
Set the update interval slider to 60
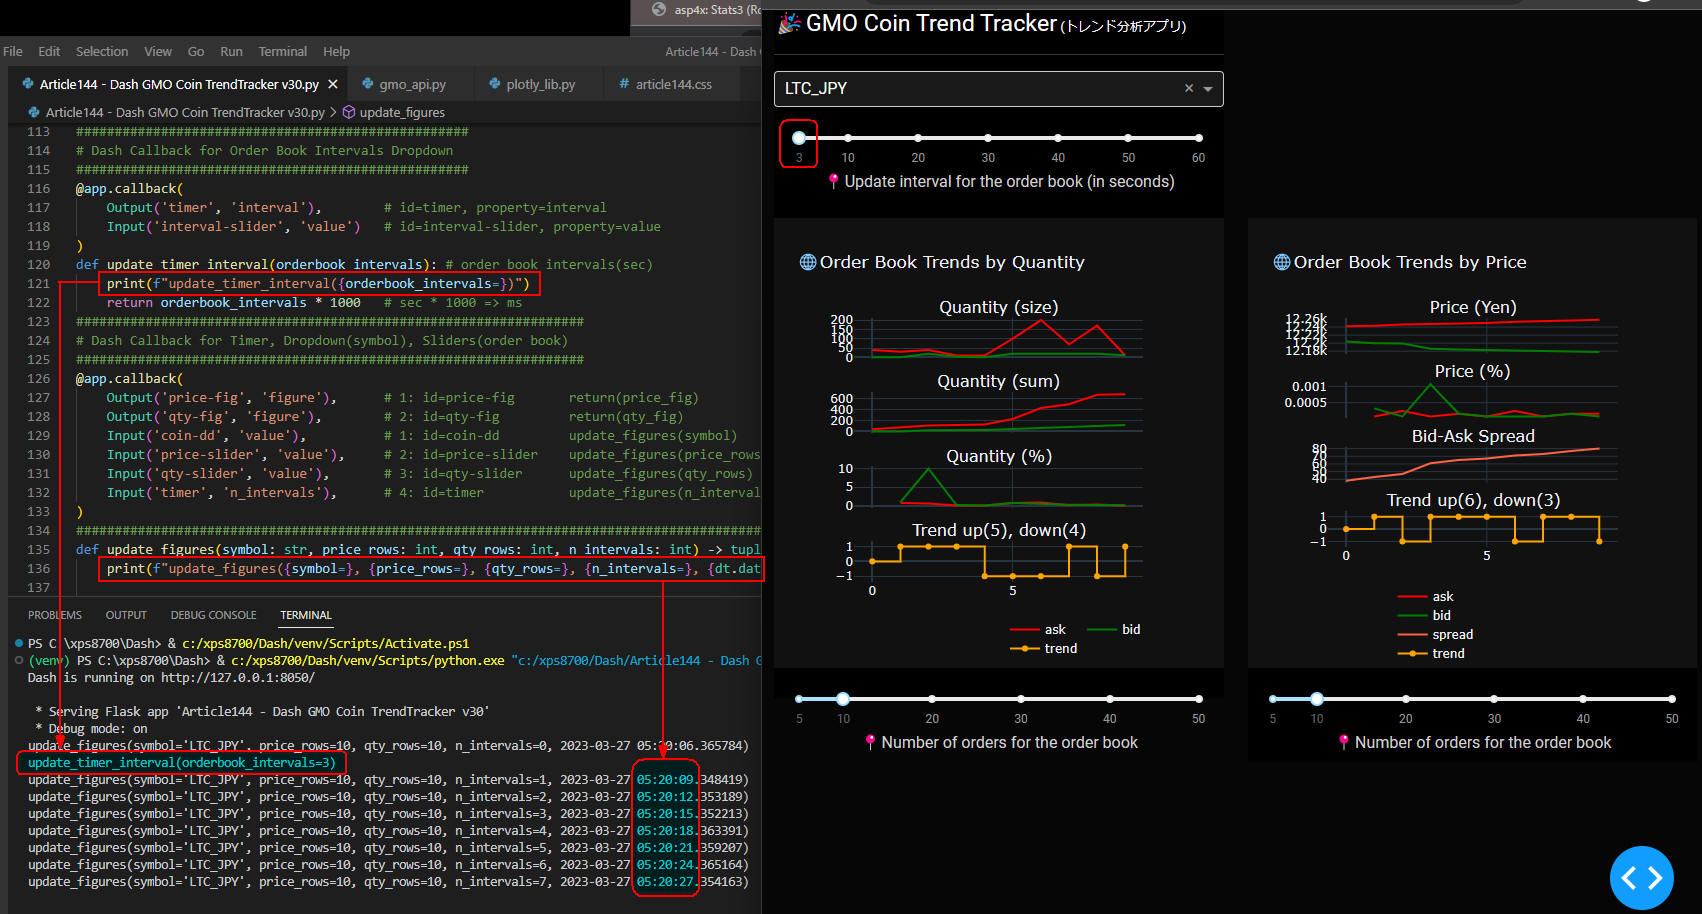1198,138
